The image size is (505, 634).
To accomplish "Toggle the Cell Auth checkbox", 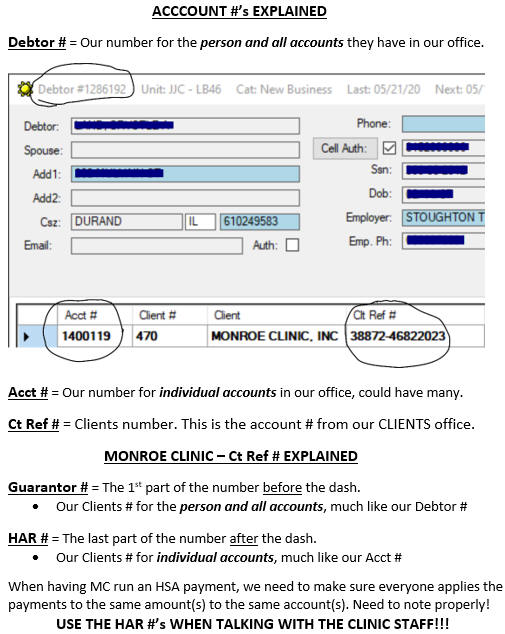I will pyautogui.click(x=389, y=148).
